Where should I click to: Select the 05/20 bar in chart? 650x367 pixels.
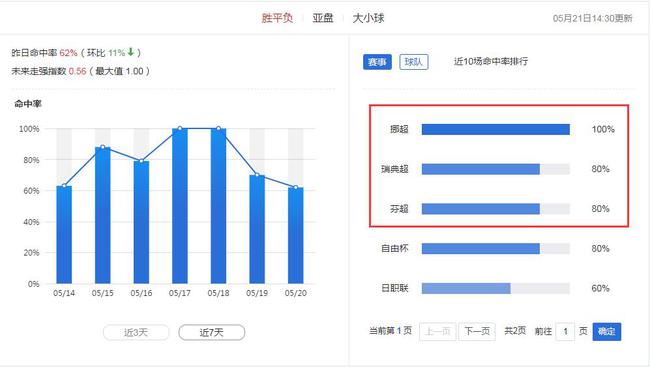tap(296, 236)
